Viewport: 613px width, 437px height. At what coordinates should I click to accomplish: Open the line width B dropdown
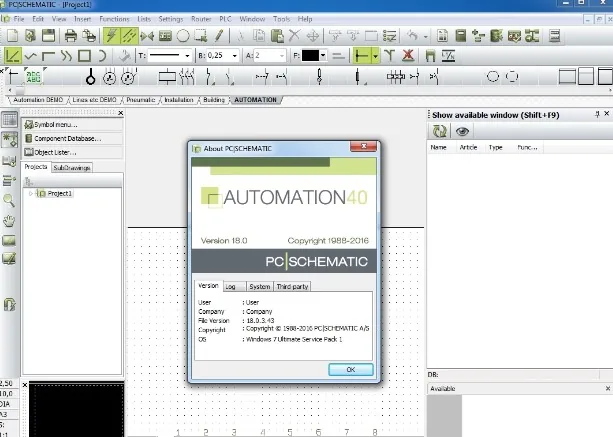click(235, 56)
